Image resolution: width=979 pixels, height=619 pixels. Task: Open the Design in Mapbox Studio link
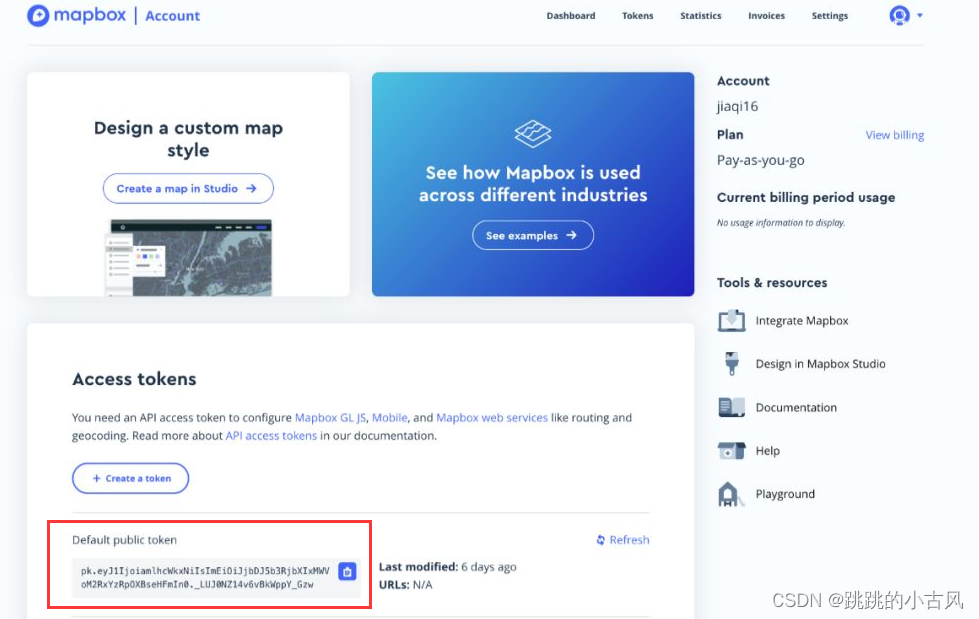(x=820, y=364)
